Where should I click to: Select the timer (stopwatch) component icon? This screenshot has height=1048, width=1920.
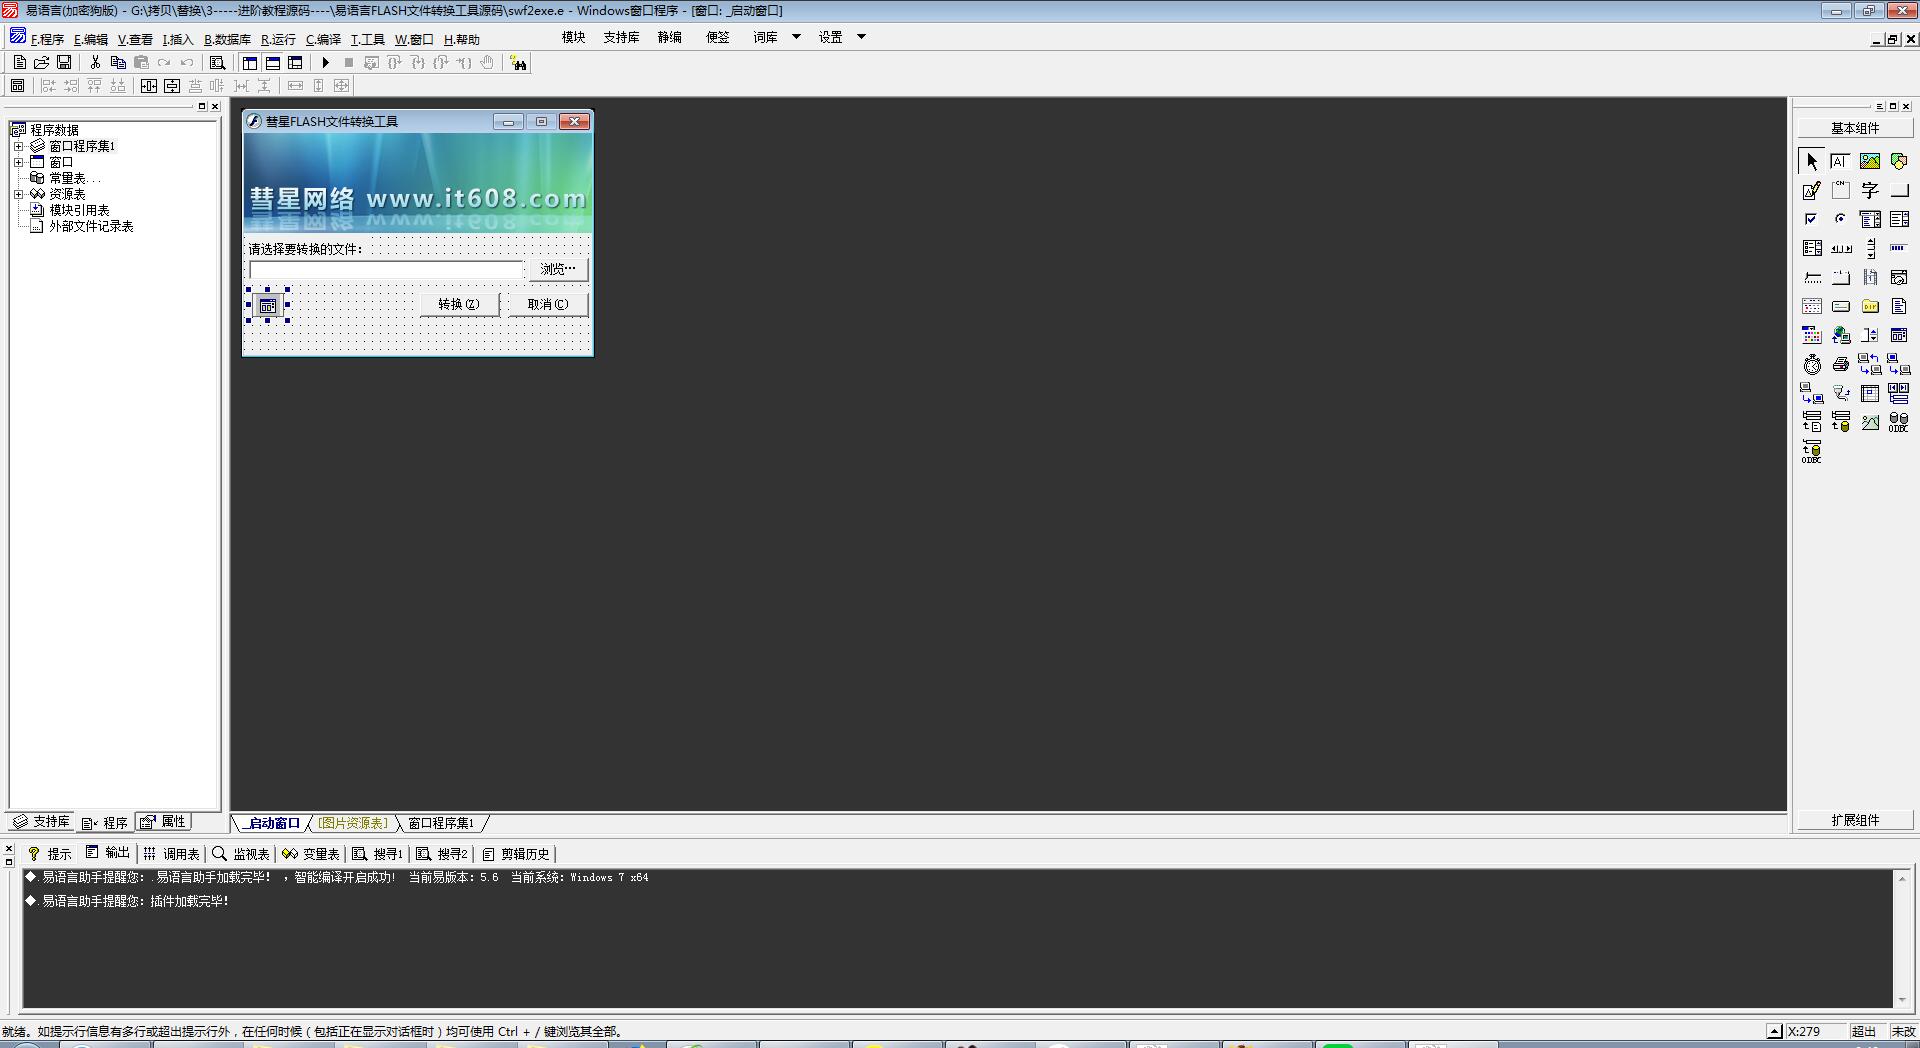pos(1812,364)
